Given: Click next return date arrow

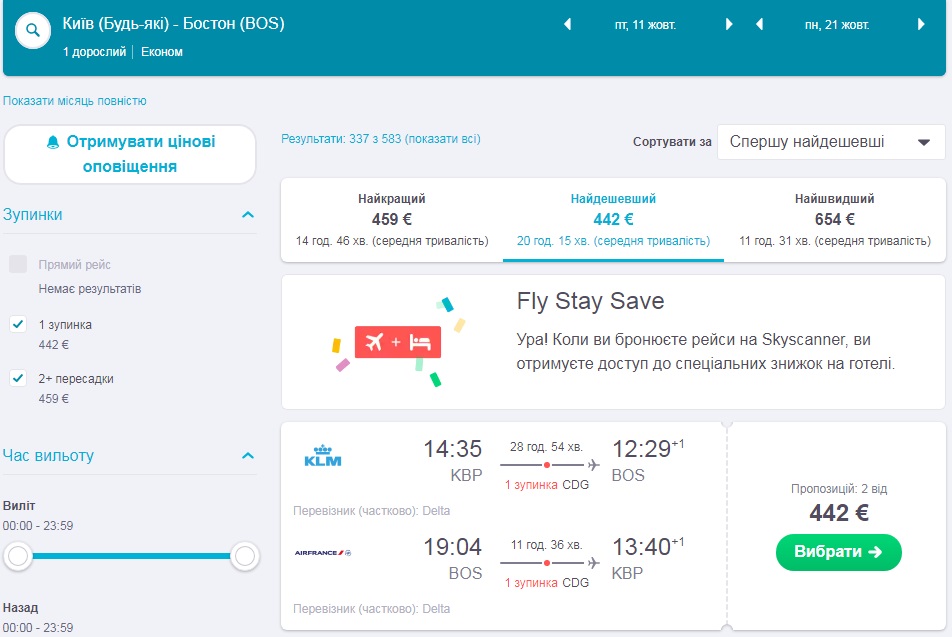Looking at the screenshot, I should [921, 25].
